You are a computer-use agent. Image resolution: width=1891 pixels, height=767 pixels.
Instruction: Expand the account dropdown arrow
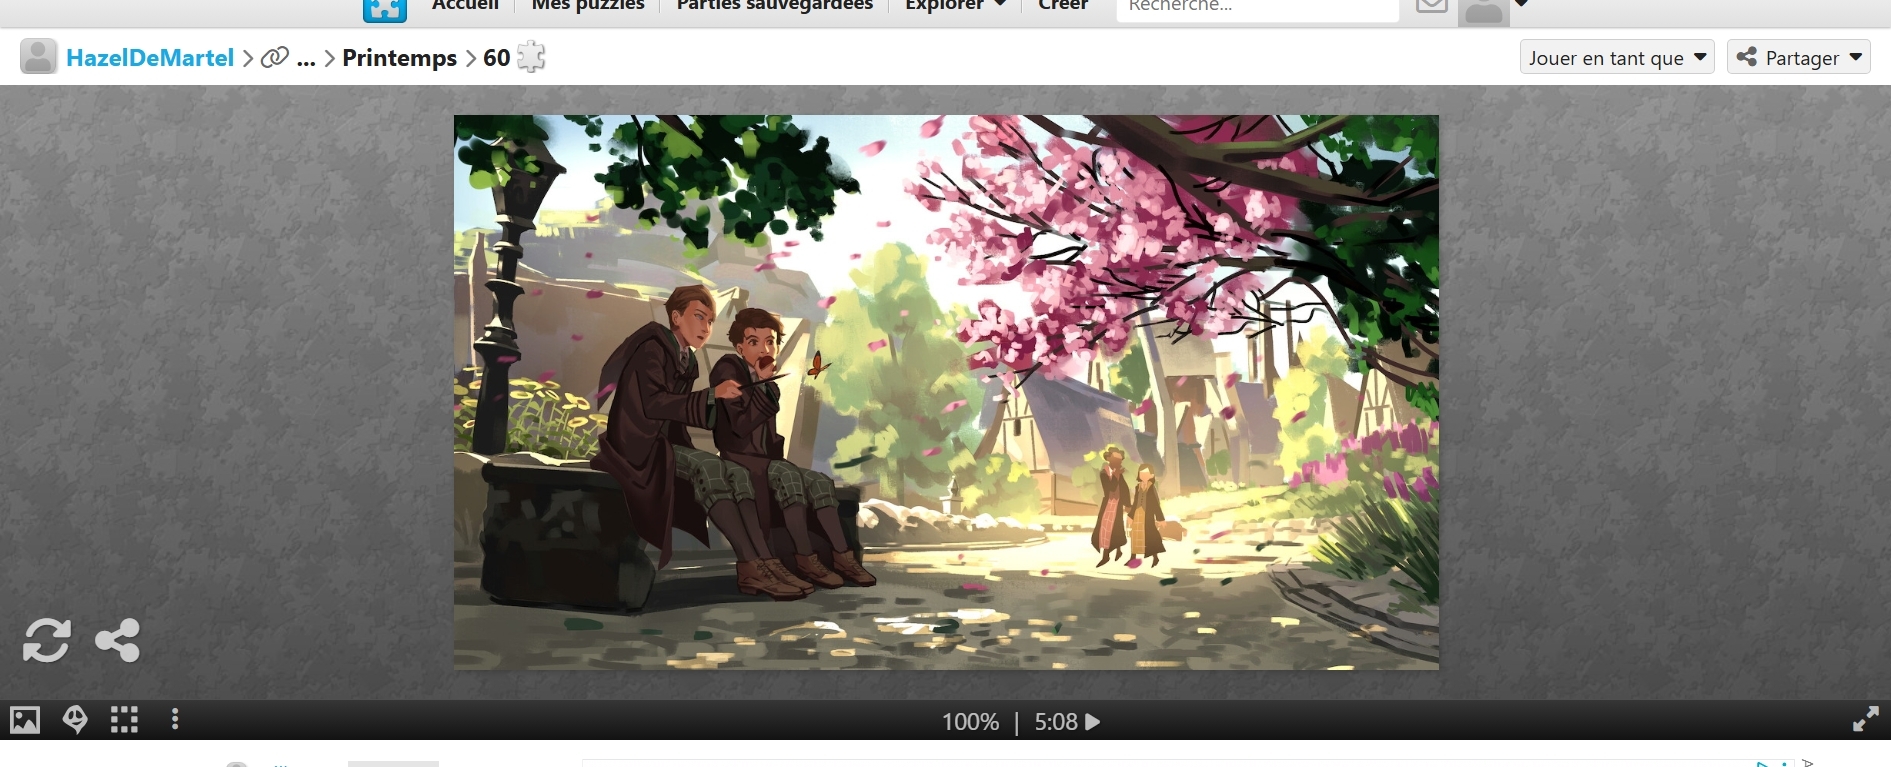pyautogui.click(x=1522, y=4)
